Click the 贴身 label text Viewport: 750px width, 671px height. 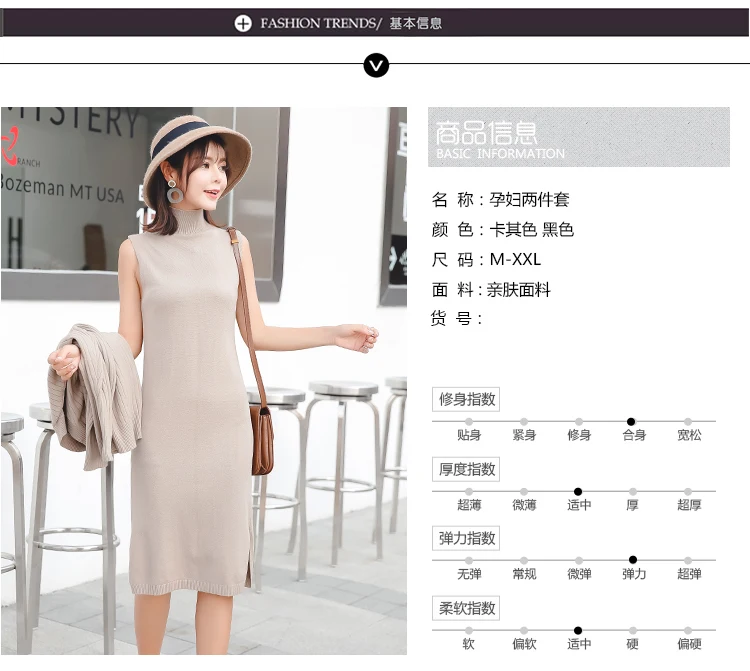pos(469,435)
